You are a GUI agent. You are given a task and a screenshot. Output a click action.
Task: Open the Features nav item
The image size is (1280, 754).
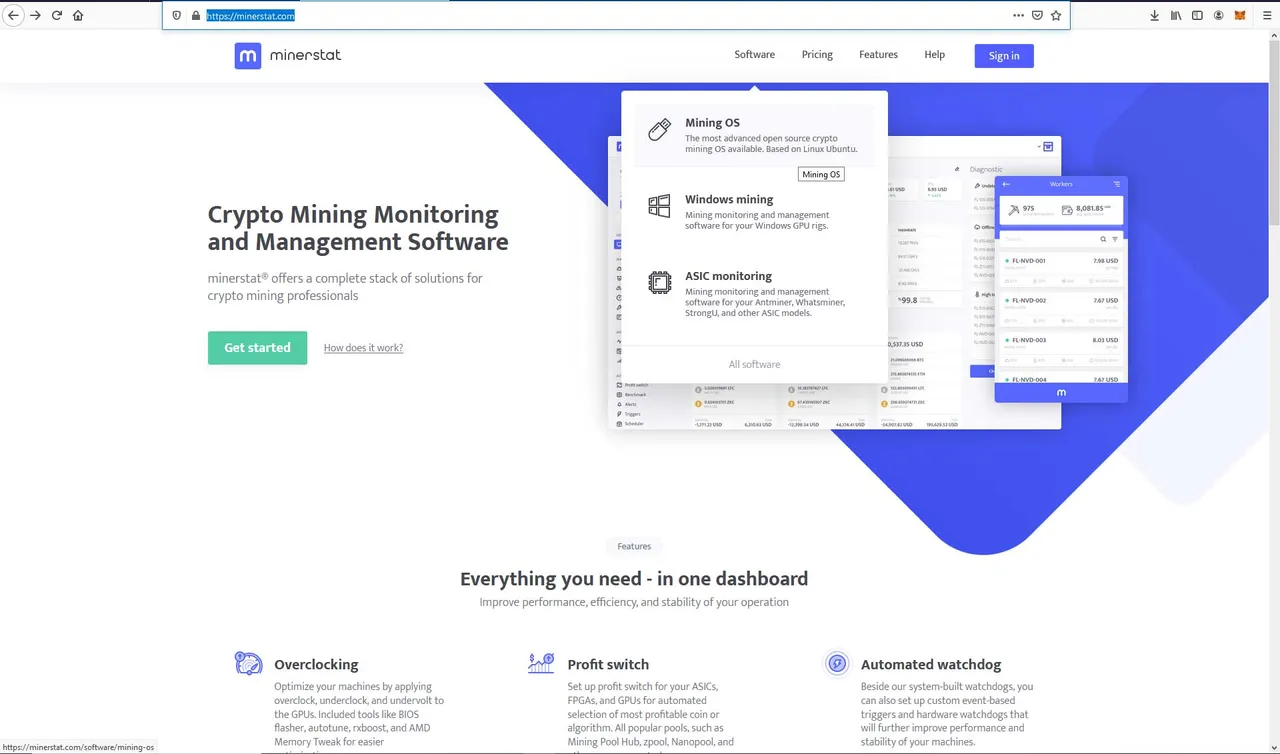(x=878, y=55)
